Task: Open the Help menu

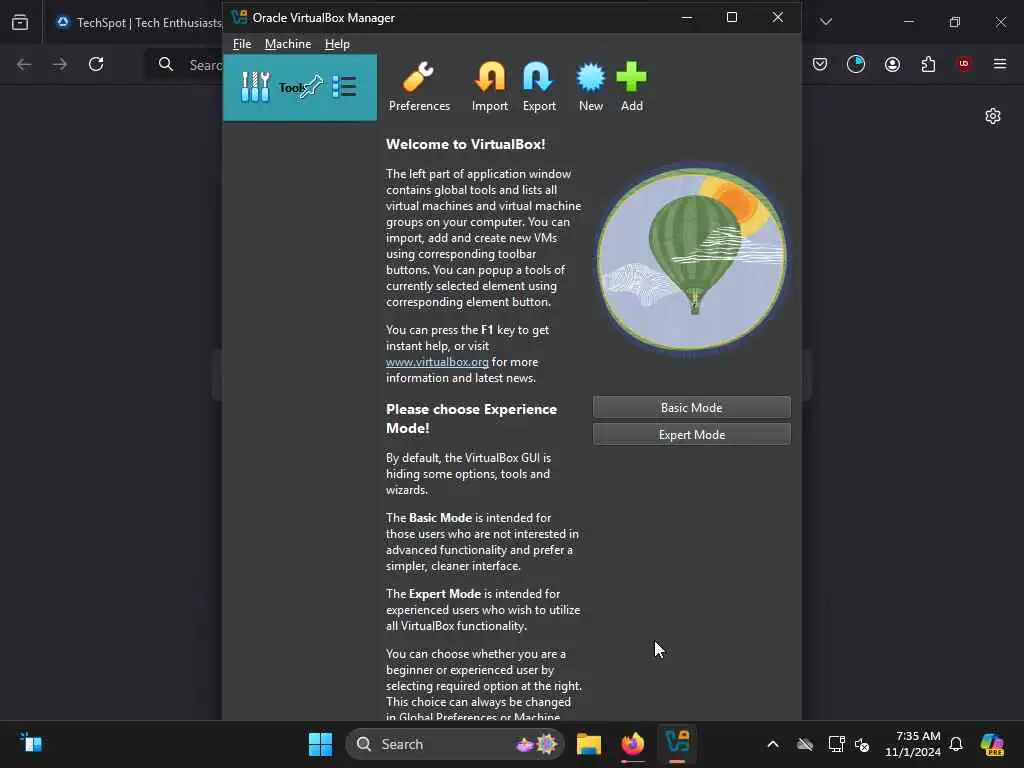Action: 337,44
